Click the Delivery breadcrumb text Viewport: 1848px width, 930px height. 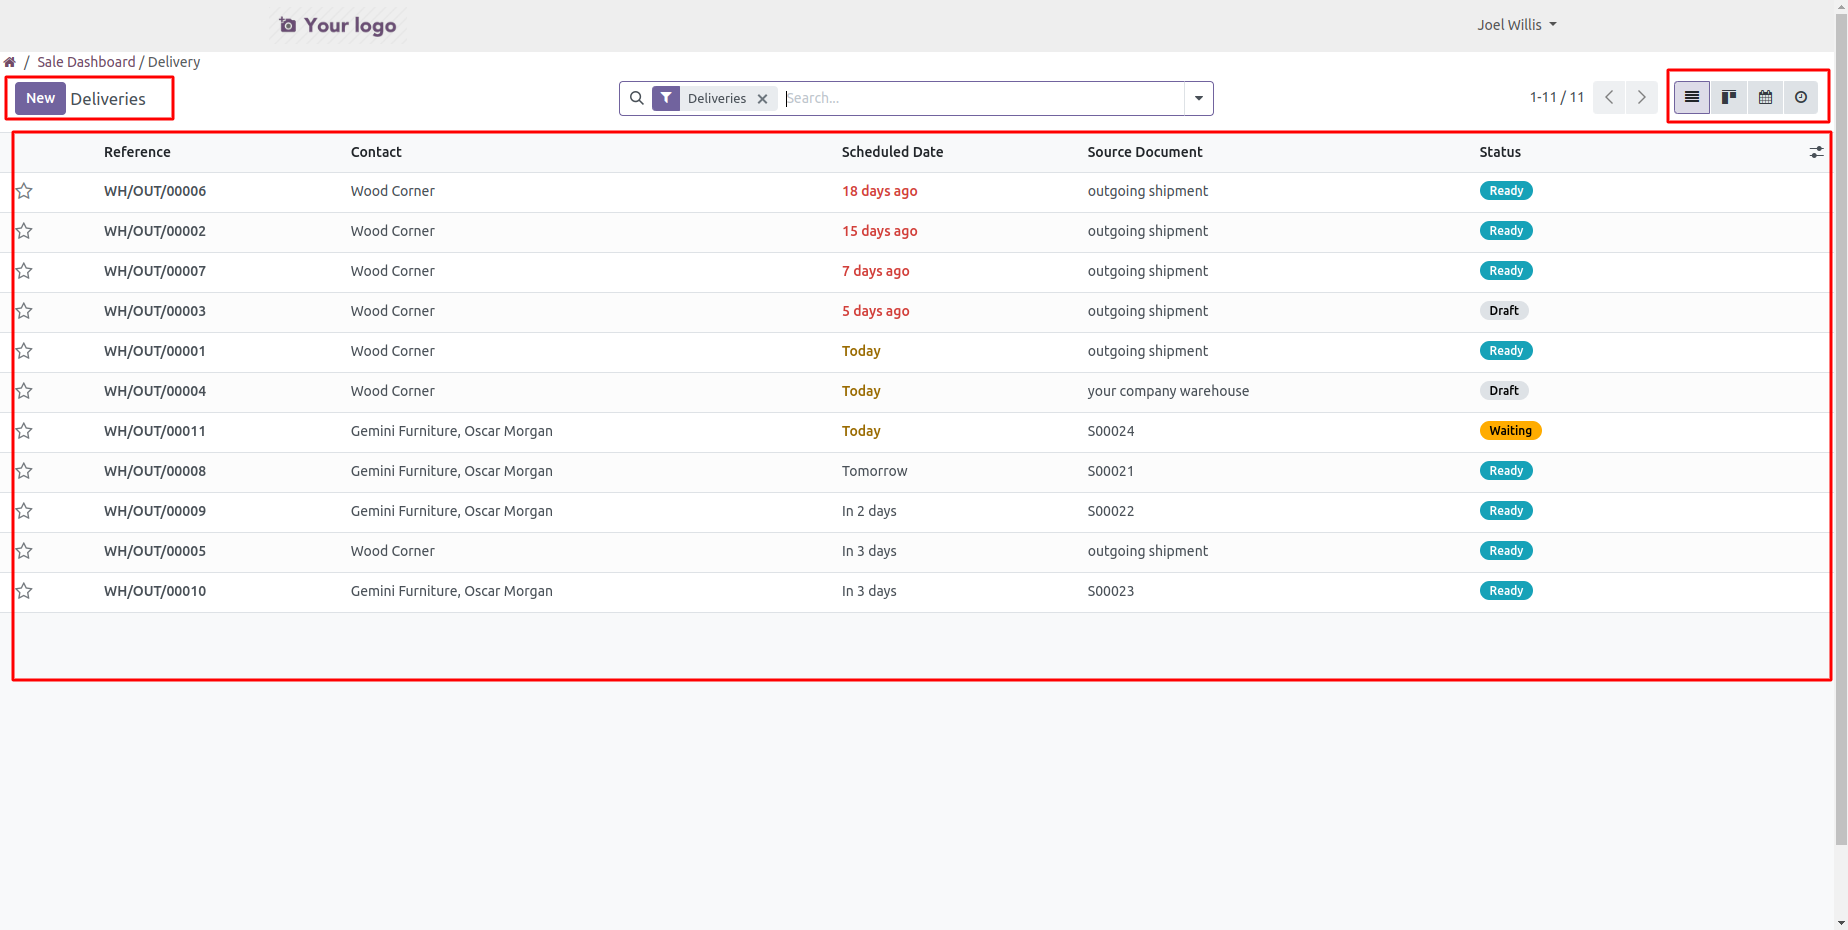[x=174, y=62]
